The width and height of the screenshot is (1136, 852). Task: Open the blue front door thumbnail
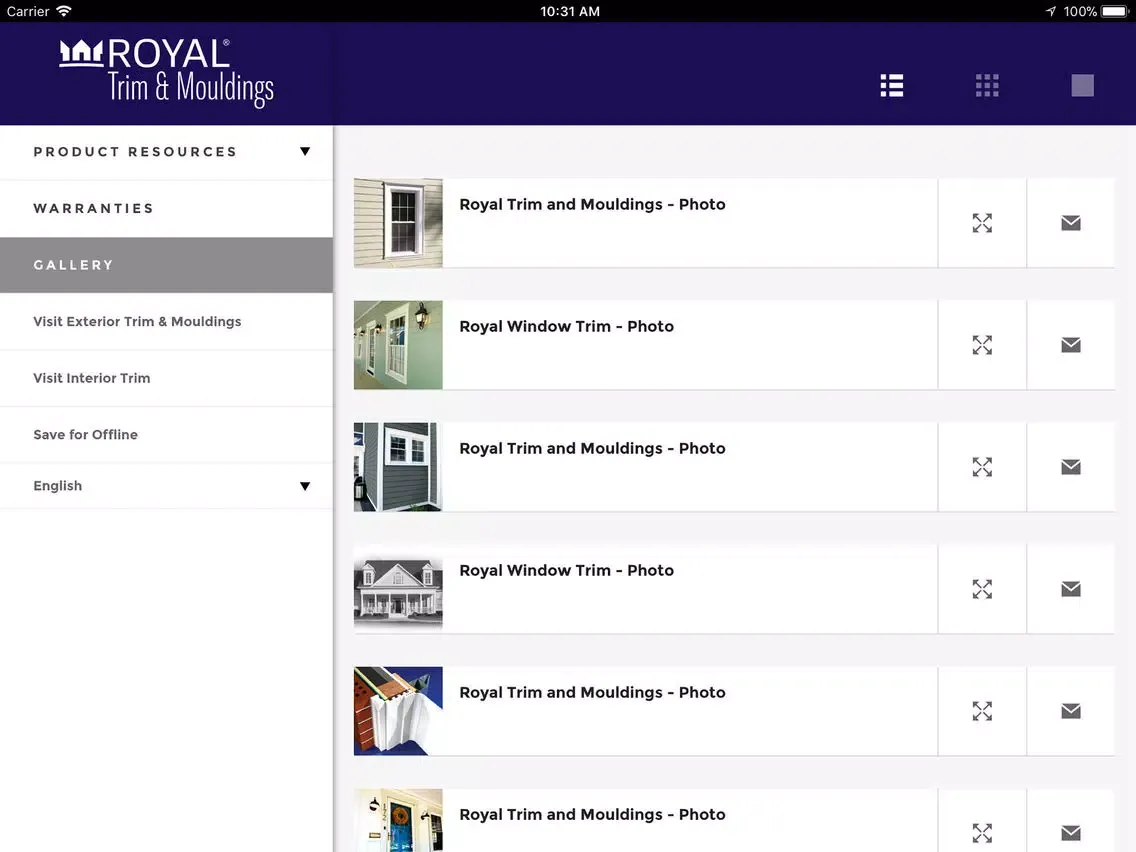(398, 820)
